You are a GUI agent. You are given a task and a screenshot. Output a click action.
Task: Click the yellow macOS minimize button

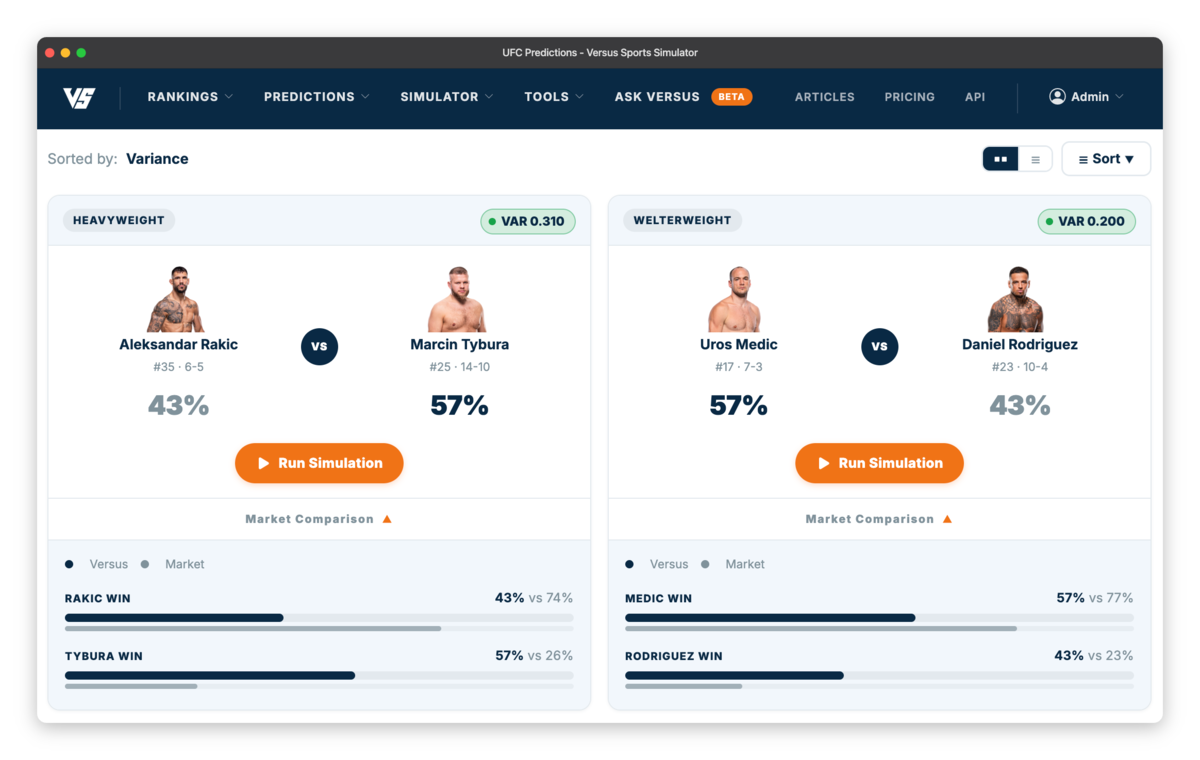pyautogui.click(x=66, y=53)
